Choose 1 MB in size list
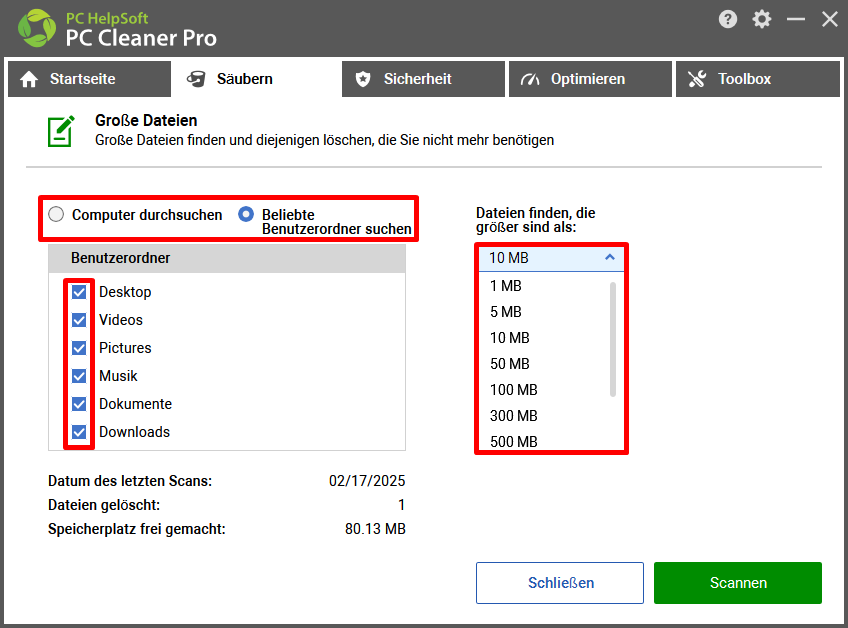 point(545,286)
